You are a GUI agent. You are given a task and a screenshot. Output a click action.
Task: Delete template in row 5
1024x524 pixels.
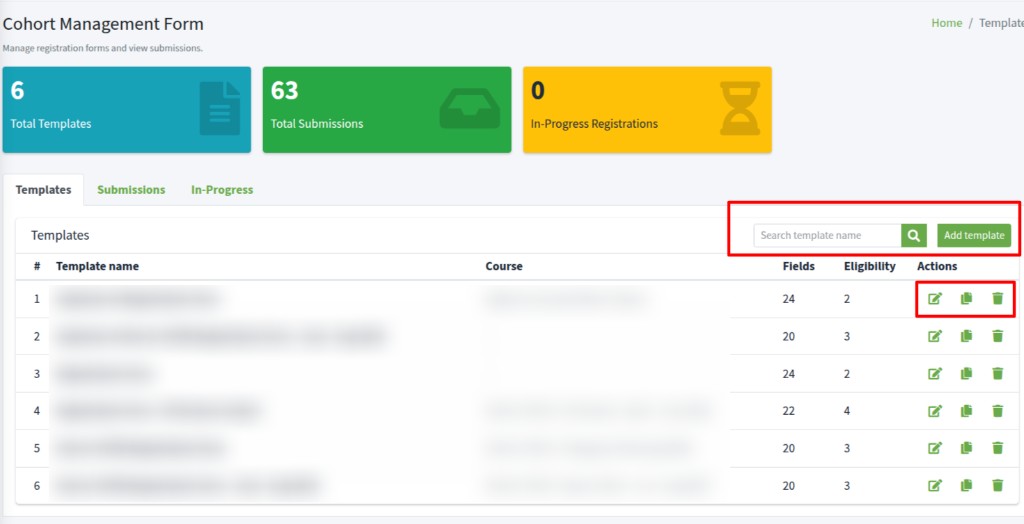click(997, 448)
